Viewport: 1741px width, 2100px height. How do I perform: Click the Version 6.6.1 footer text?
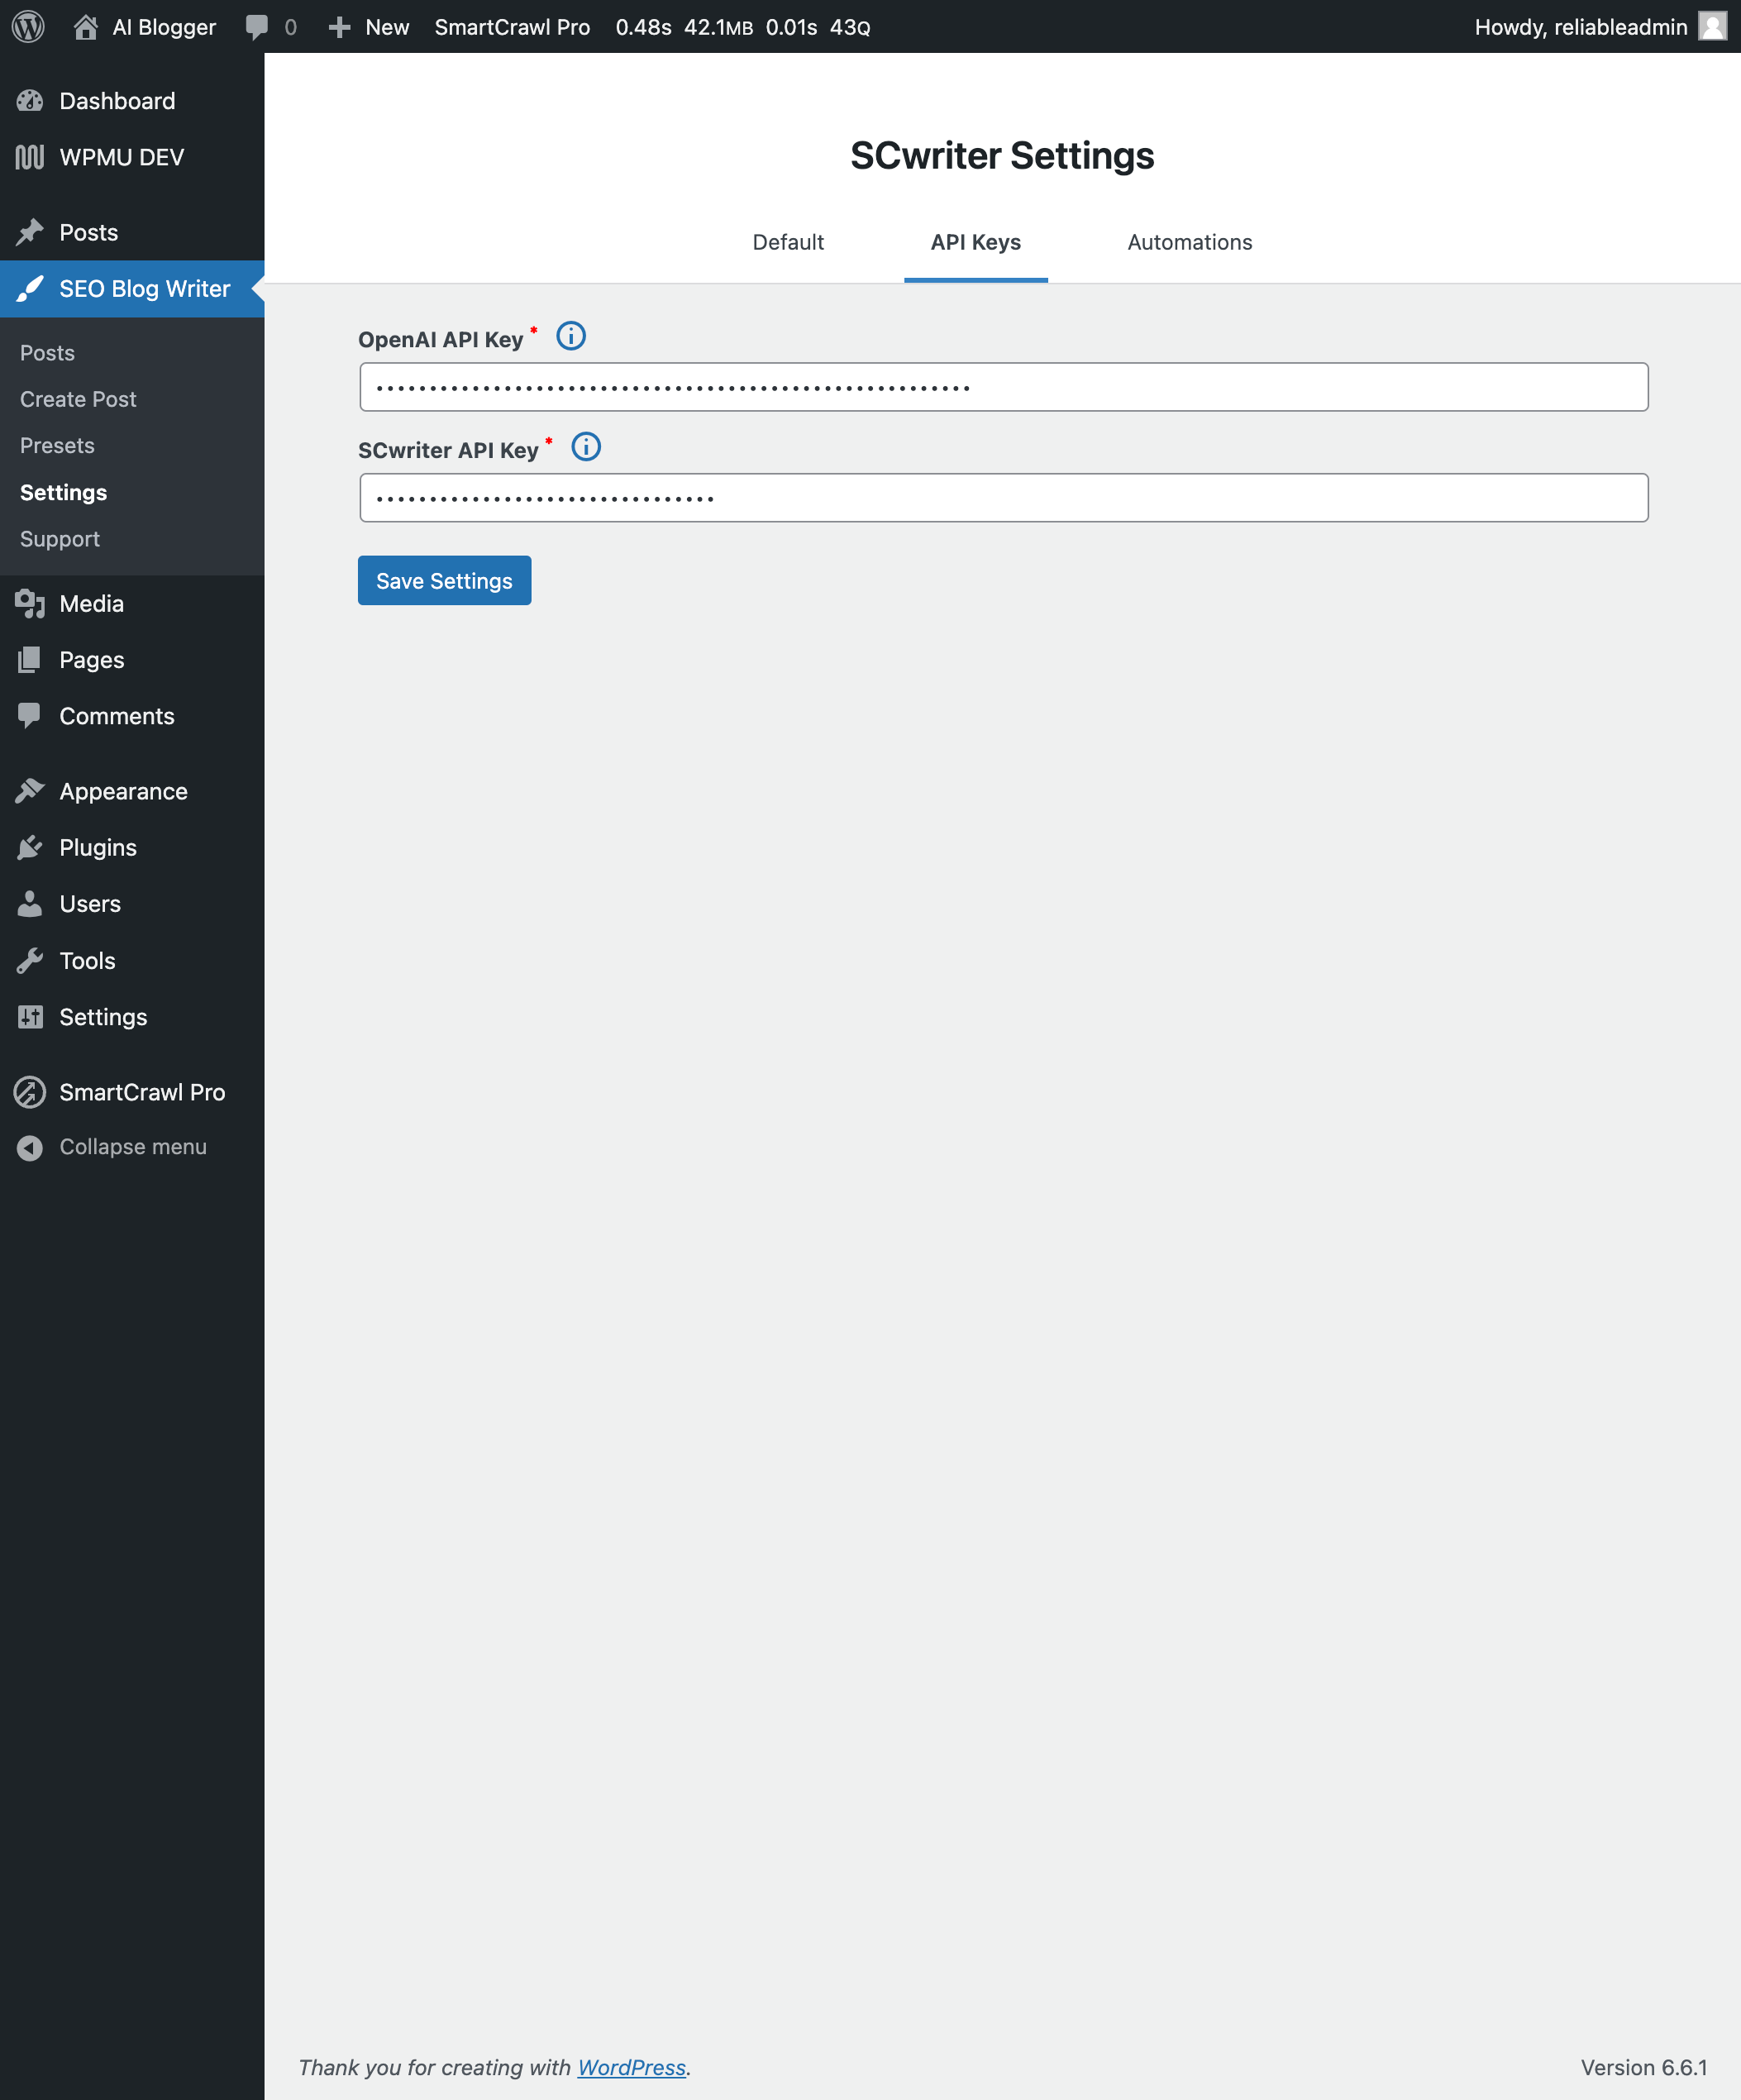point(1644,2067)
